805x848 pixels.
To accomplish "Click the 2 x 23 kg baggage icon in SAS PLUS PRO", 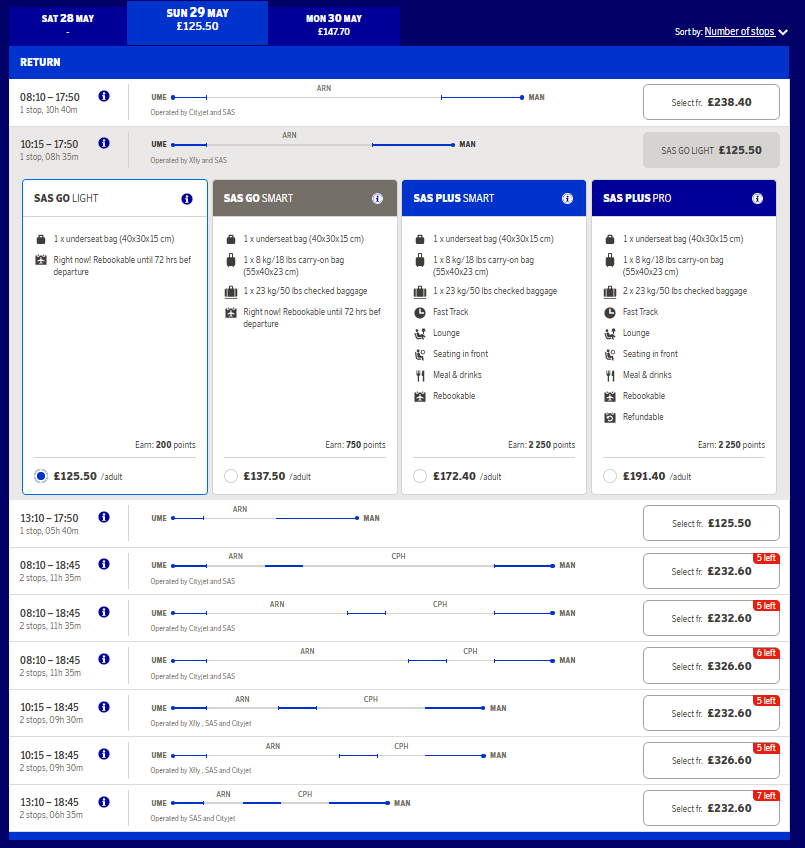I will coord(610,292).
